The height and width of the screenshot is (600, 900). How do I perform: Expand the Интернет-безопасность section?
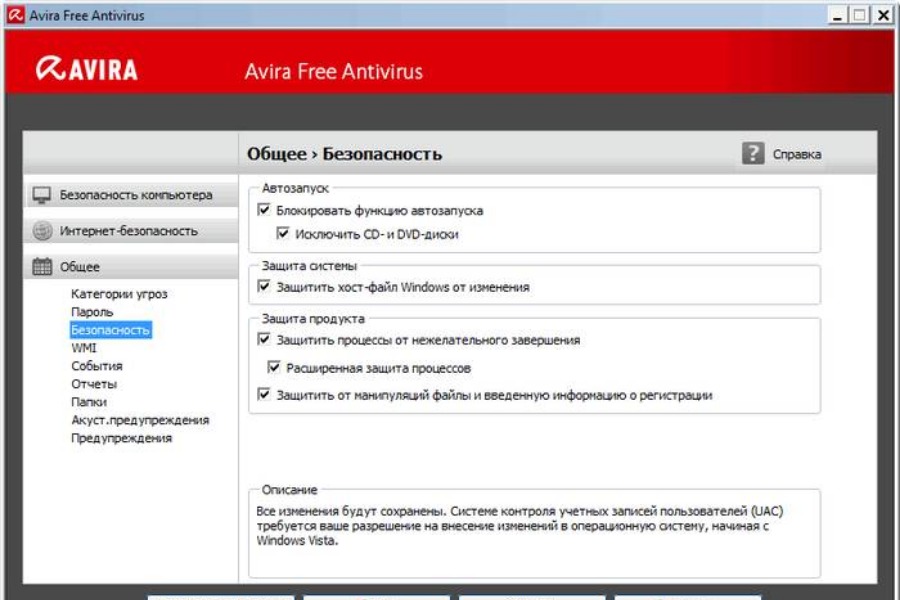[x=131, y=231]
